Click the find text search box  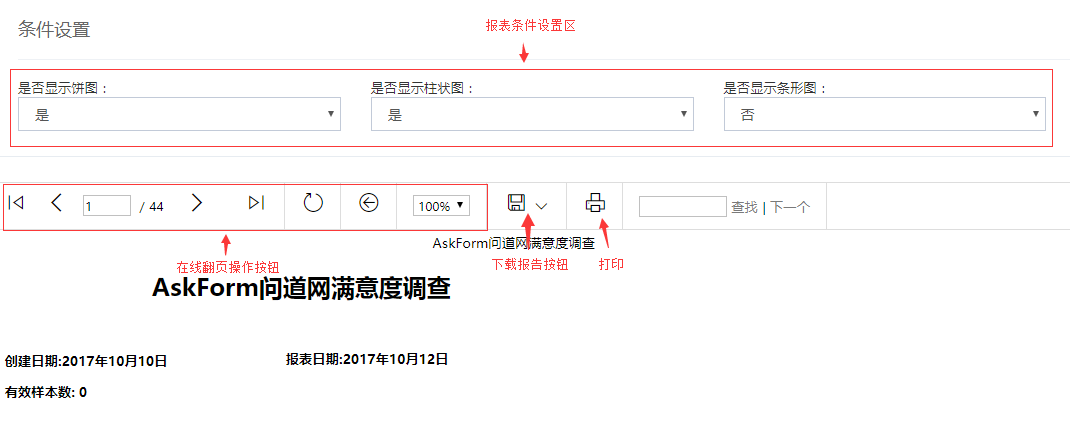click(682, 206)
